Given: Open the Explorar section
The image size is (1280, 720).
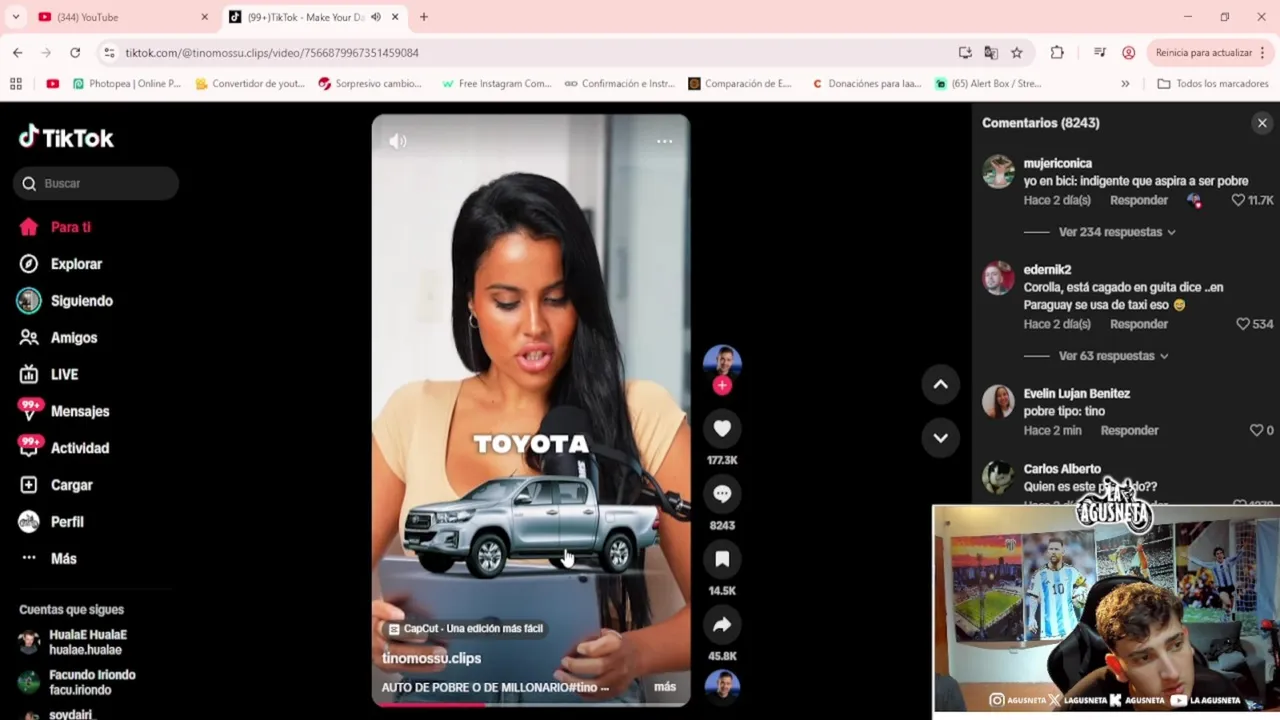Looking at the screenshot, I should click(x=62, y=264).
